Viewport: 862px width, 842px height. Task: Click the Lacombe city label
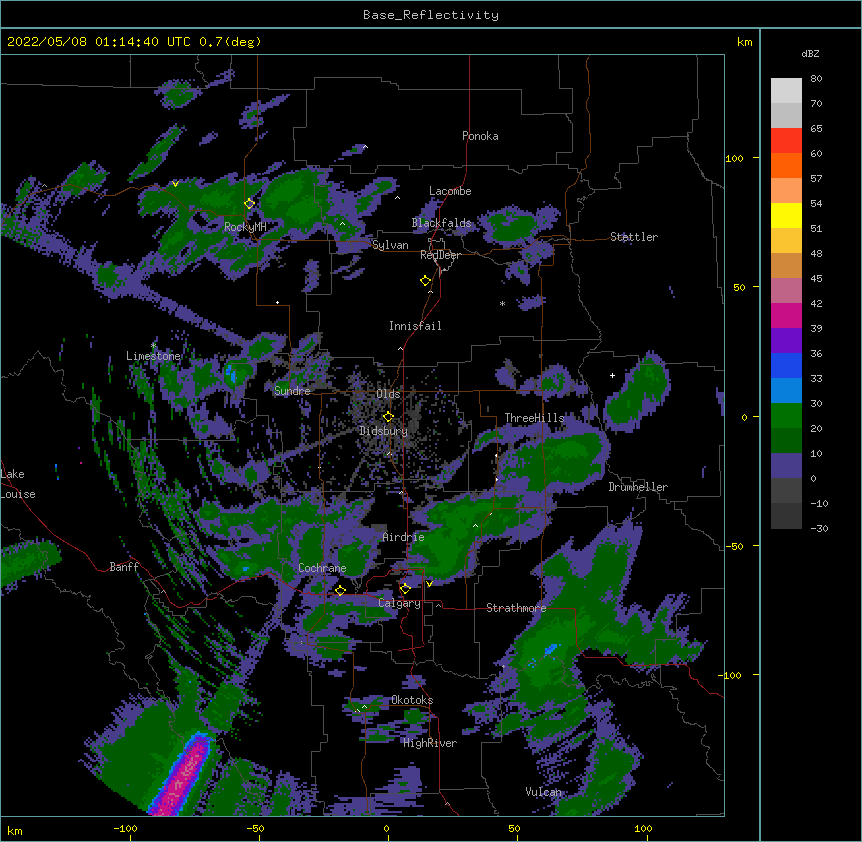(x=450, y=191)
